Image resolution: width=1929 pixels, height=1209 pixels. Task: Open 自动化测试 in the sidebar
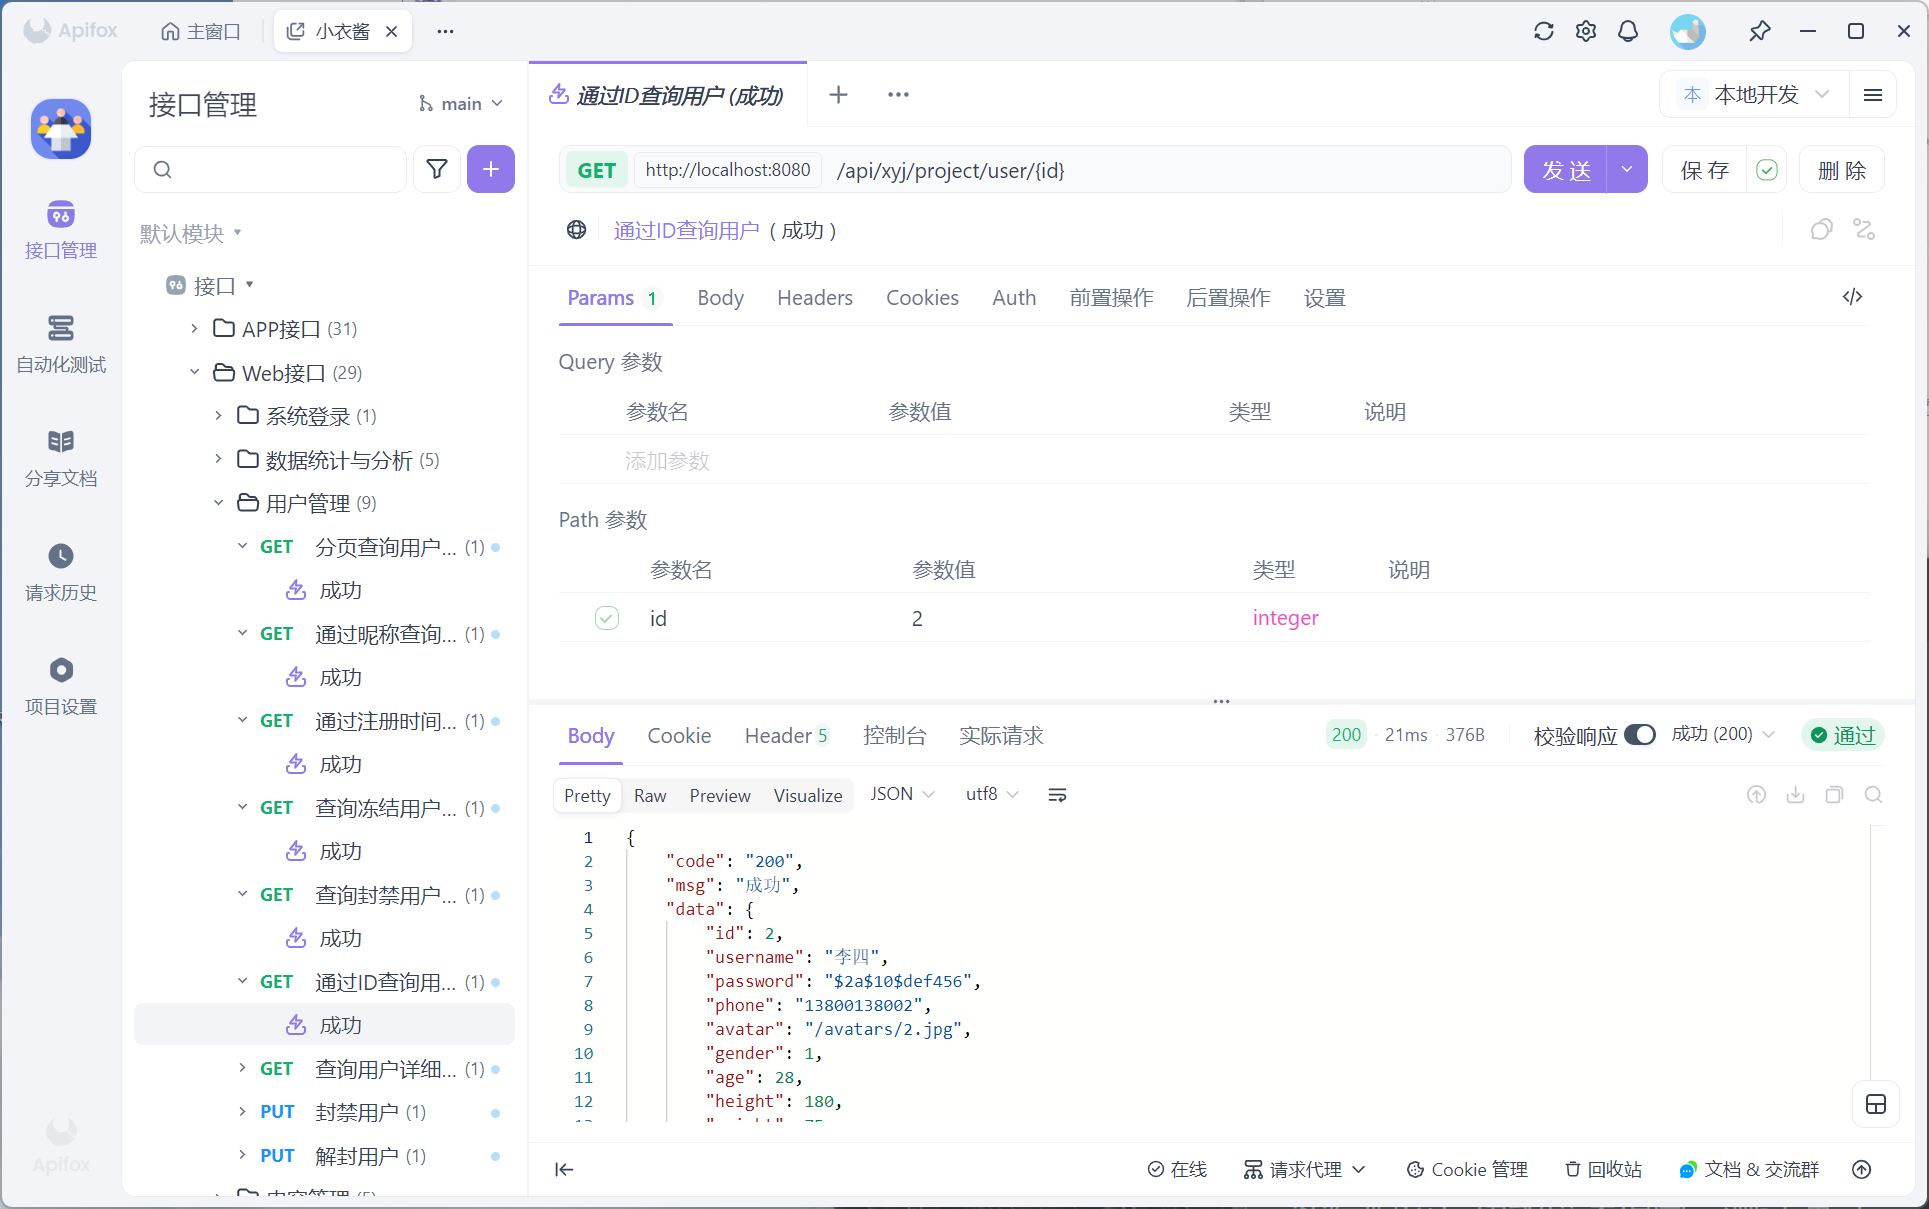pos(61,343)
